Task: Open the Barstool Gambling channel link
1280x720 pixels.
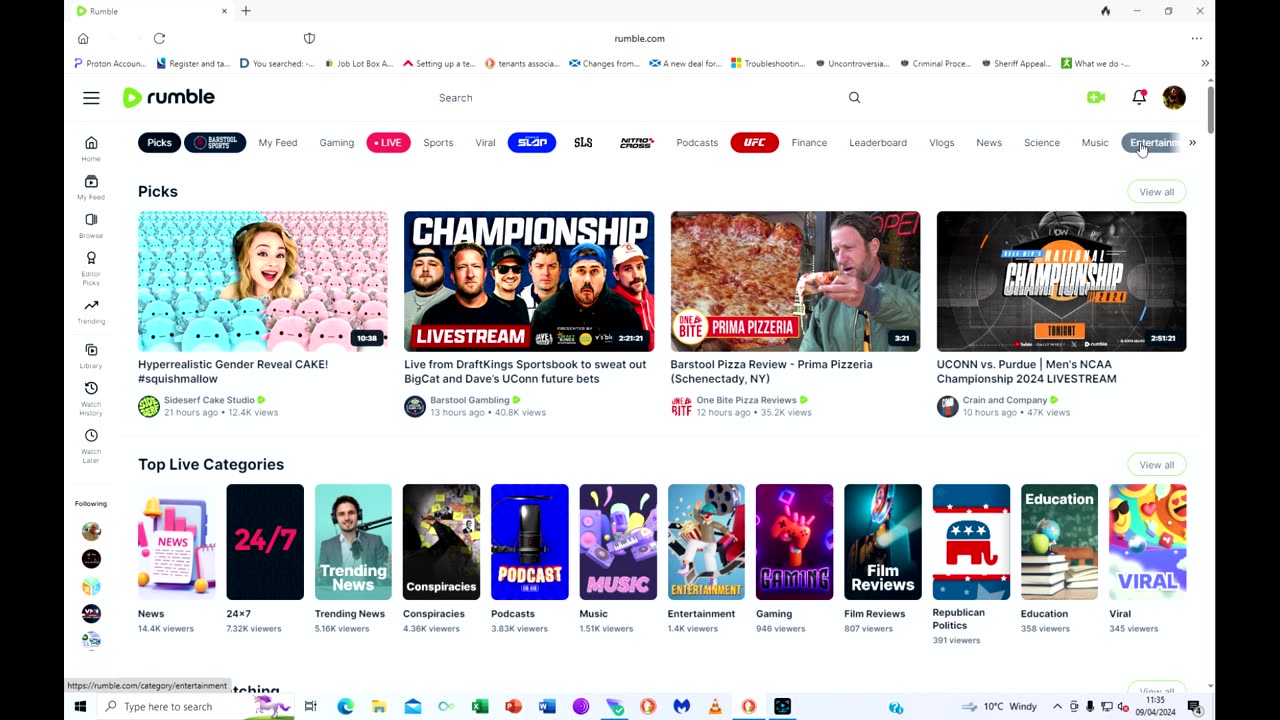Action: [x=469, y=400]
